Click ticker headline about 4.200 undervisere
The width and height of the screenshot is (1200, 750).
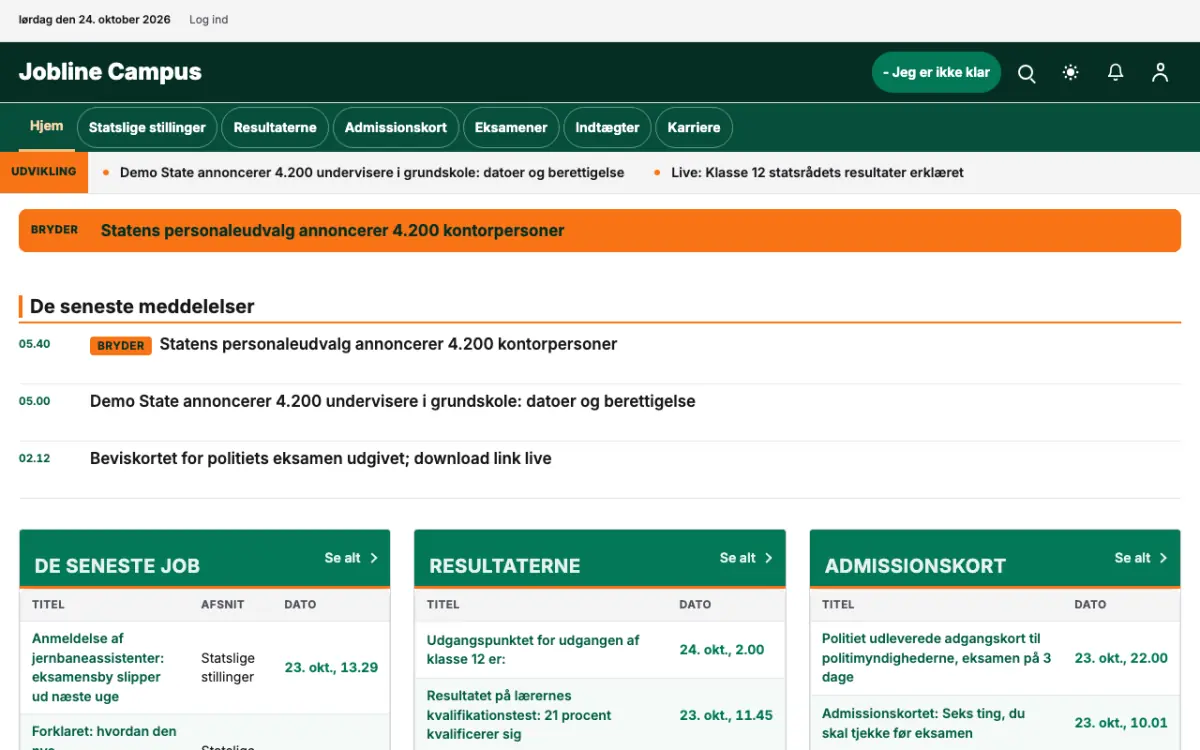[x=372, y=173]
